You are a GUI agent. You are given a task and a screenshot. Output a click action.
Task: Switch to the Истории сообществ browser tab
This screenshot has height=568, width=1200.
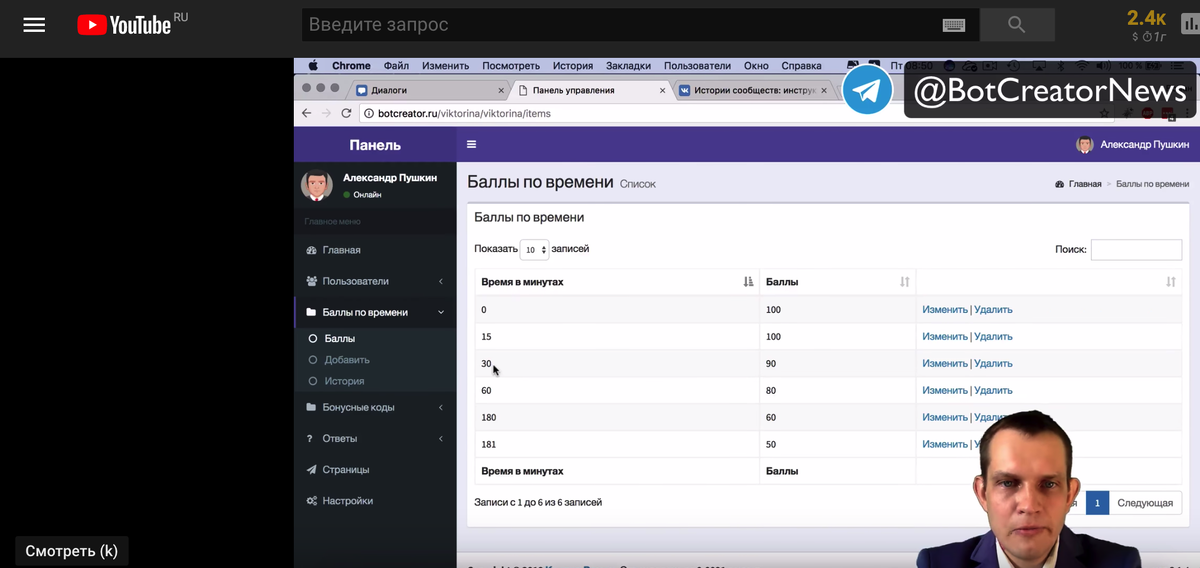[754, 90]
